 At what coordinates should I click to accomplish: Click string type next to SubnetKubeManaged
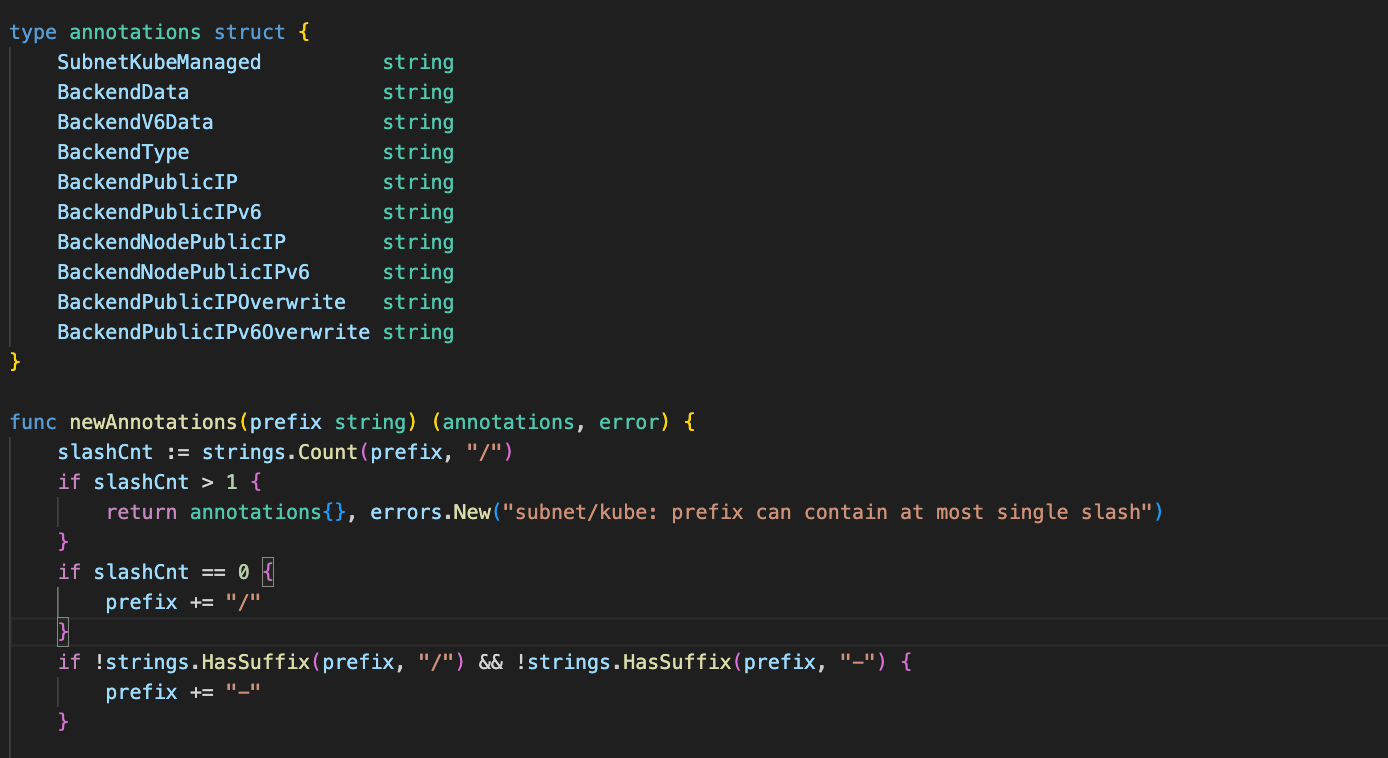click(x=418, y=62)
